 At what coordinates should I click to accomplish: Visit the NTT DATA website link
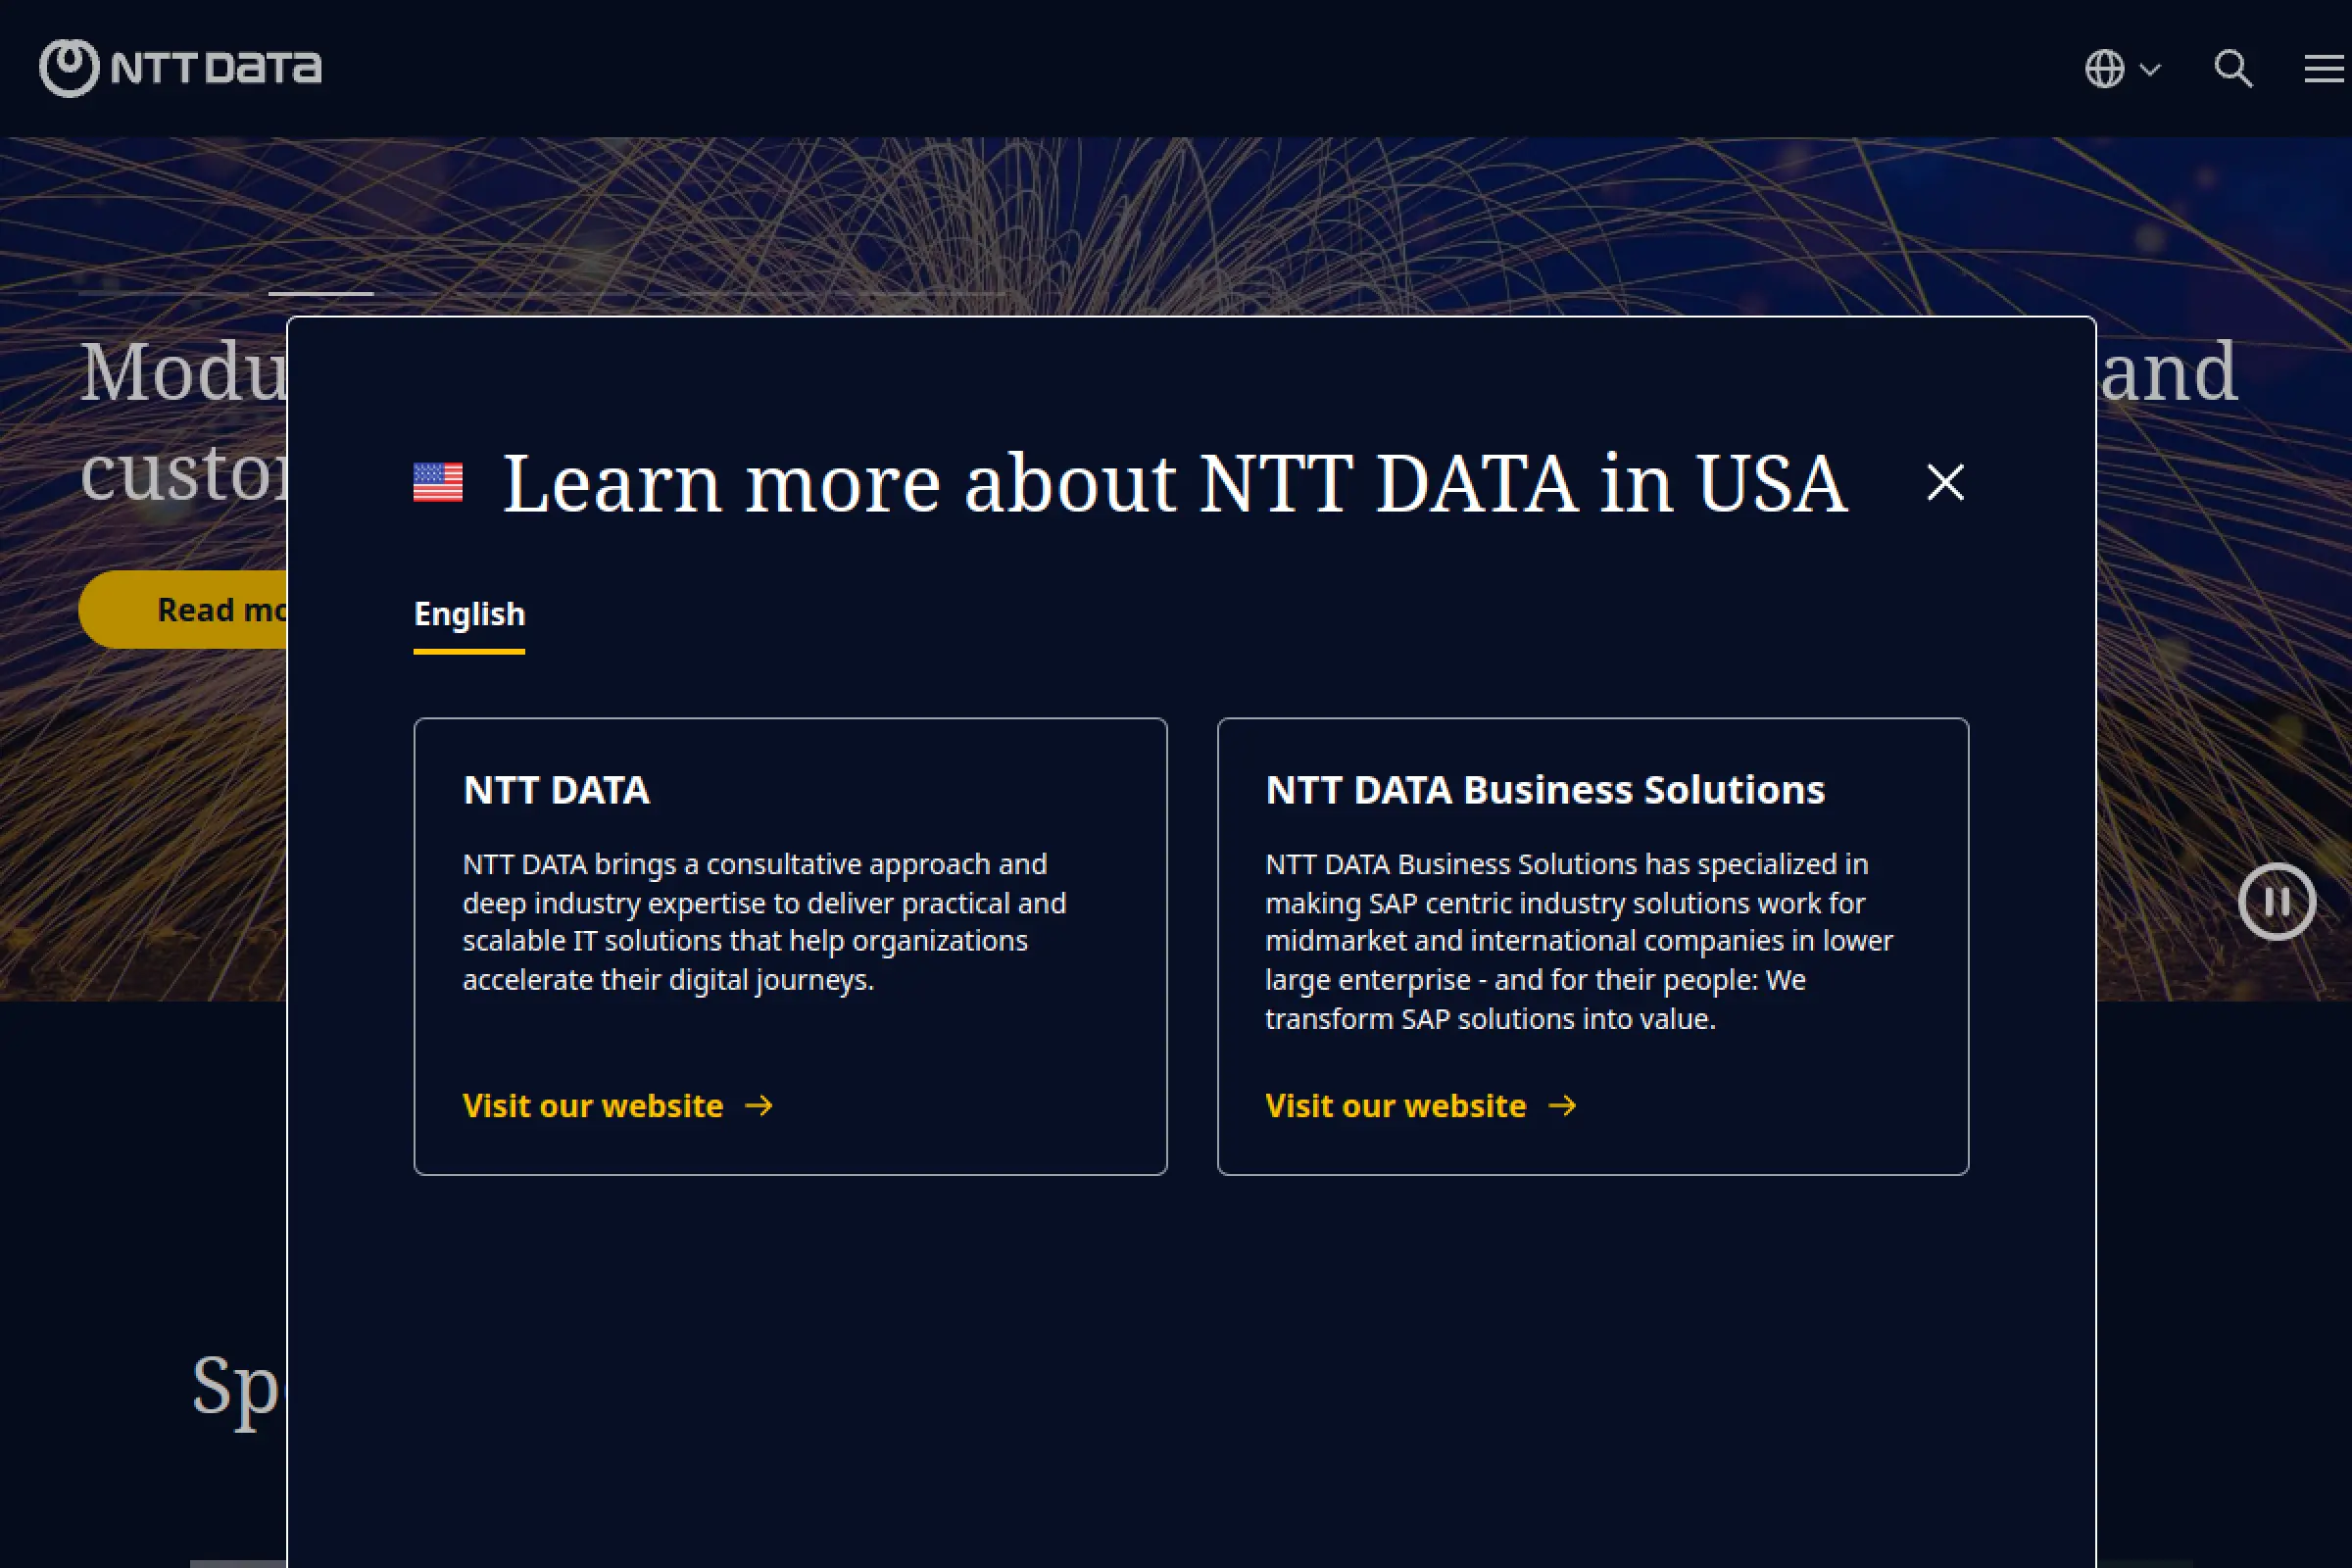click(x=592, y=1106)
